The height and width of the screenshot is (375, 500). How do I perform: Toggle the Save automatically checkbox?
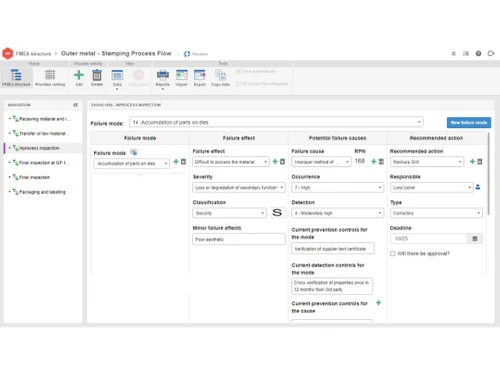click(238, 71)
